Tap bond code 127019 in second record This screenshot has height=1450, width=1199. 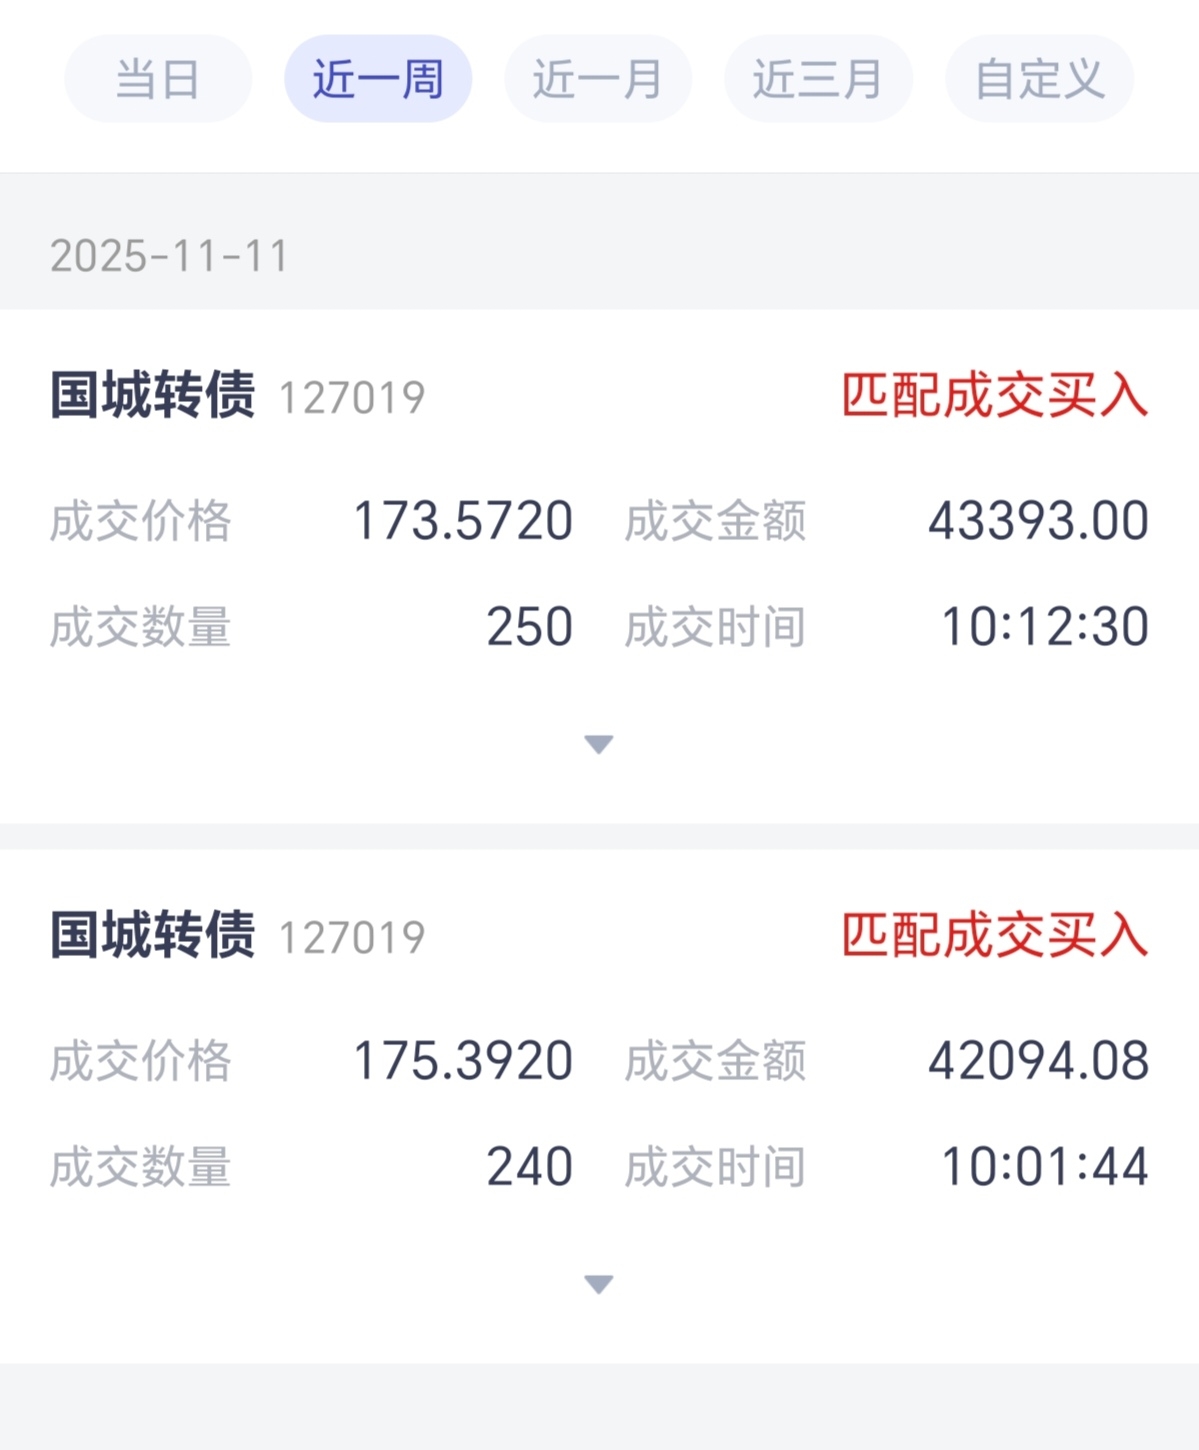[352, 938]
